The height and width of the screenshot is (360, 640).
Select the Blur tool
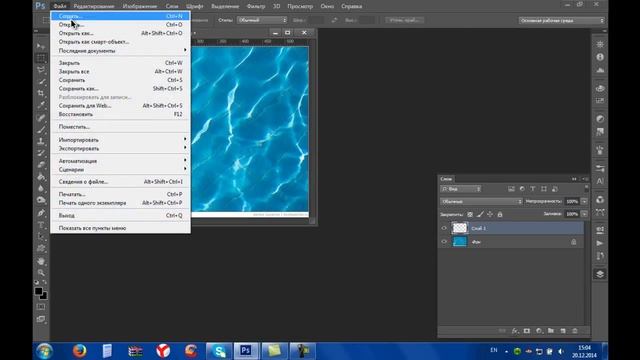[x=41, y=189]
